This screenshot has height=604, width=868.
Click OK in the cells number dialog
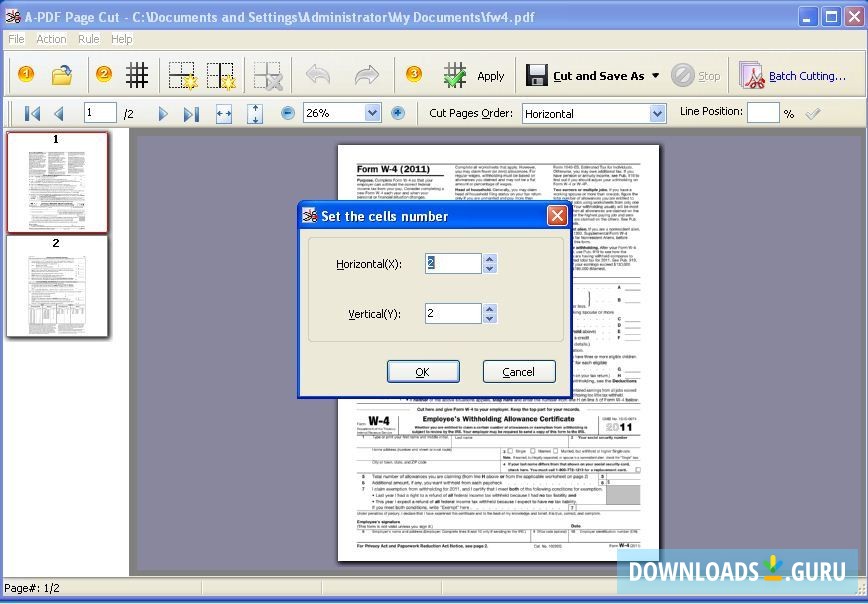(x=423, y=371)
